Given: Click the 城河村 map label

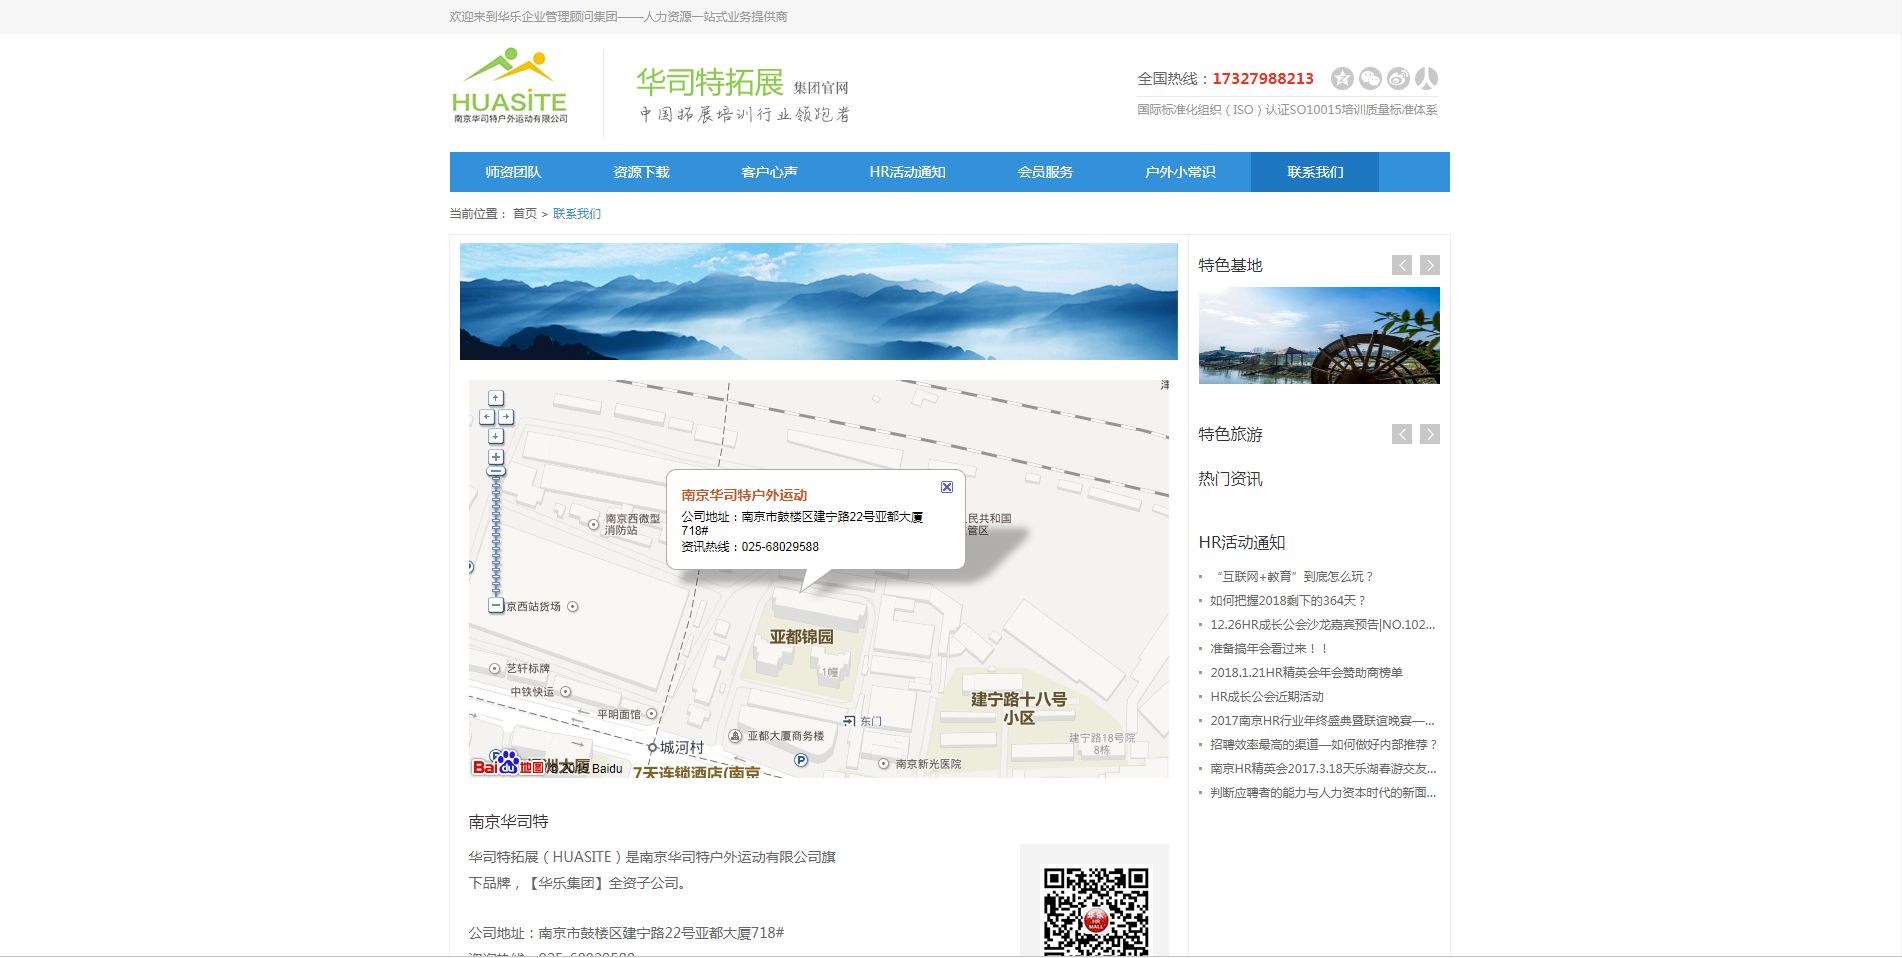Looking at the screenshot, I should coord(682,747).
